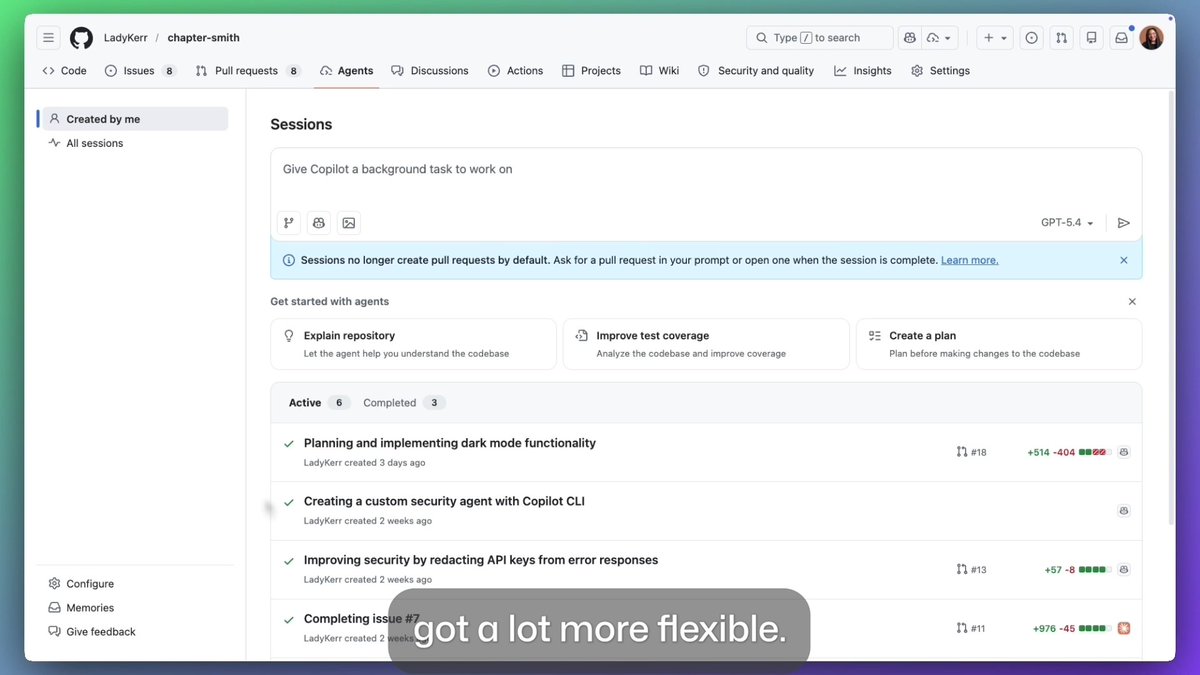1200x675 pixels.
Task: Show the Active sessions tab
Action: (319, 403)
